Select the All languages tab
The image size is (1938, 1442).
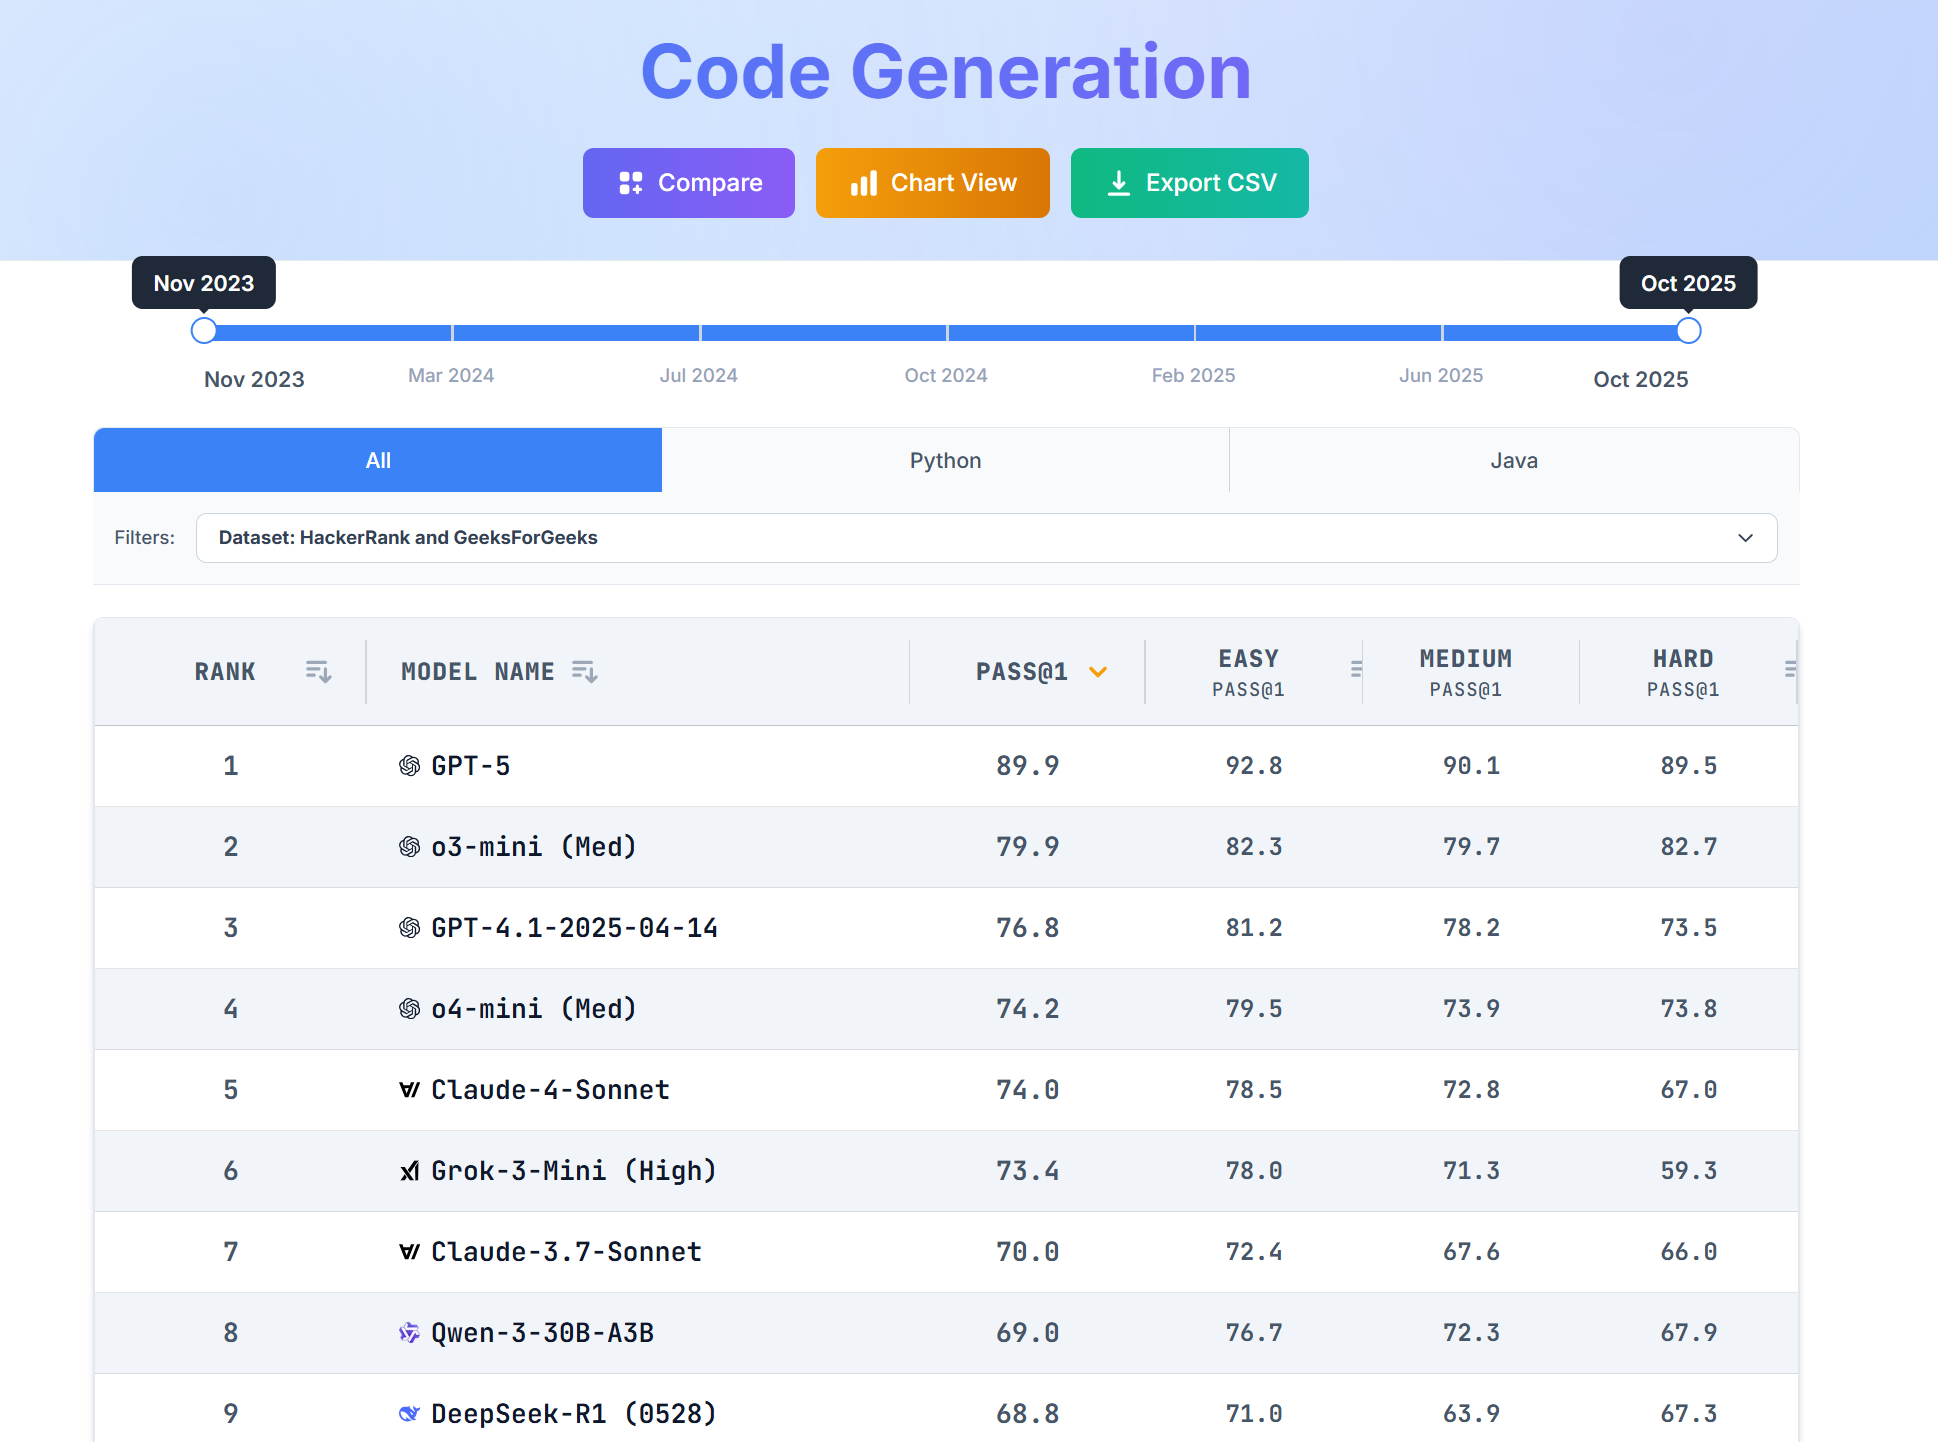tap(378, 461)
